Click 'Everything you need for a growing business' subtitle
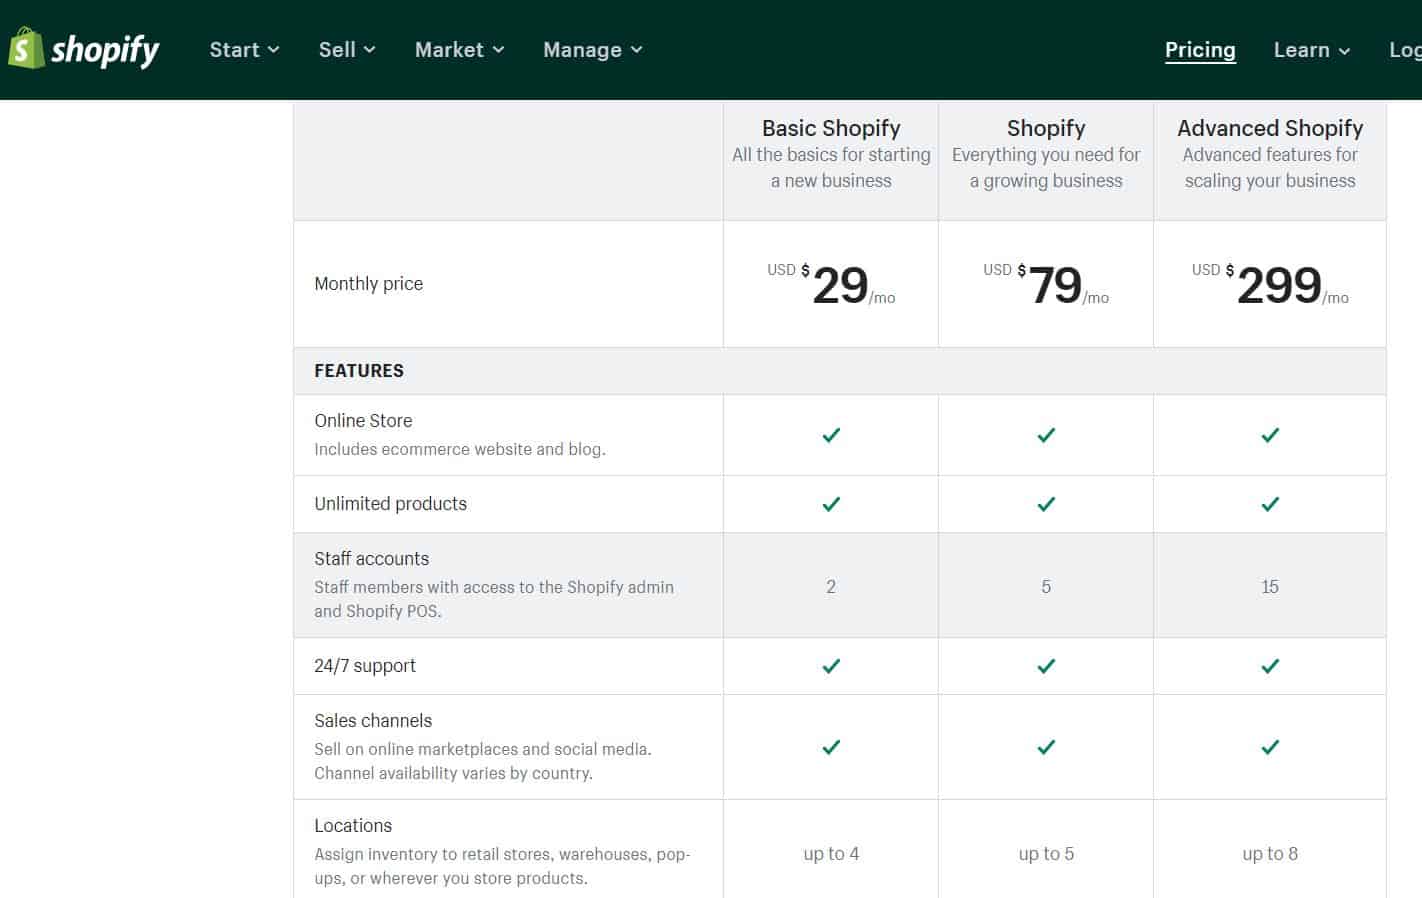 tap(1046, 168)
